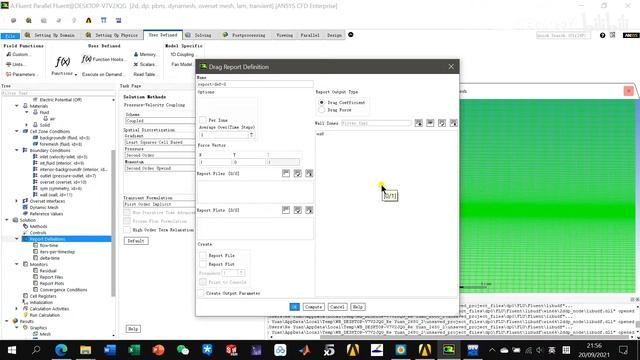This screenshot has height=360, width=640.
Task: Enable the Per Zone checkbox
Action: pos(203,120)
